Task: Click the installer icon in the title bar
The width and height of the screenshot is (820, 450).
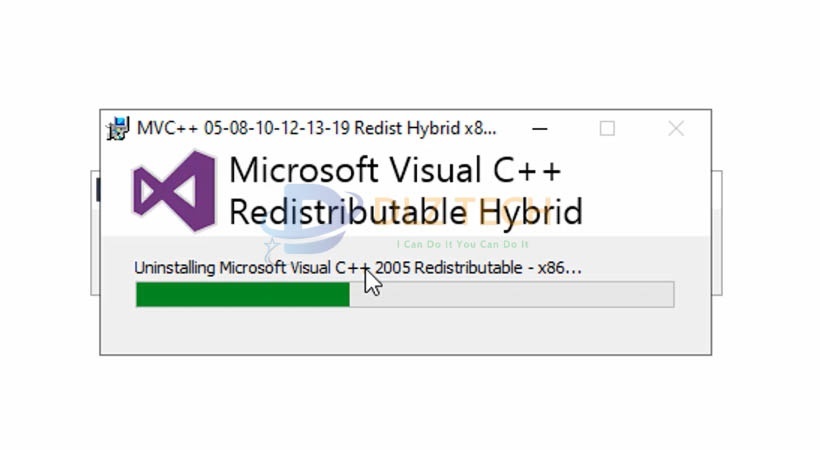Action: coord(119,128)
